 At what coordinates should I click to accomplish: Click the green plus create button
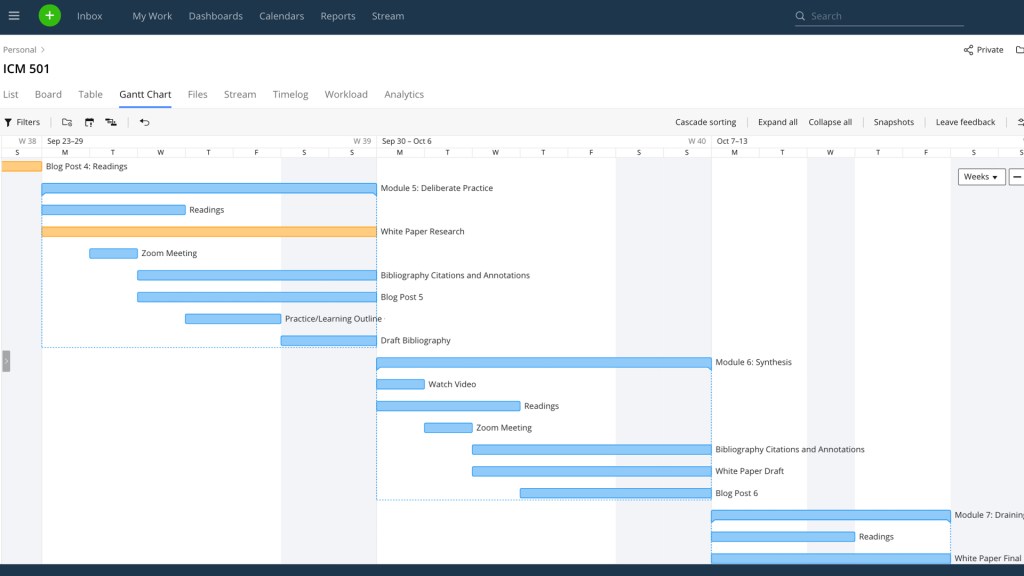click(50, 16)
